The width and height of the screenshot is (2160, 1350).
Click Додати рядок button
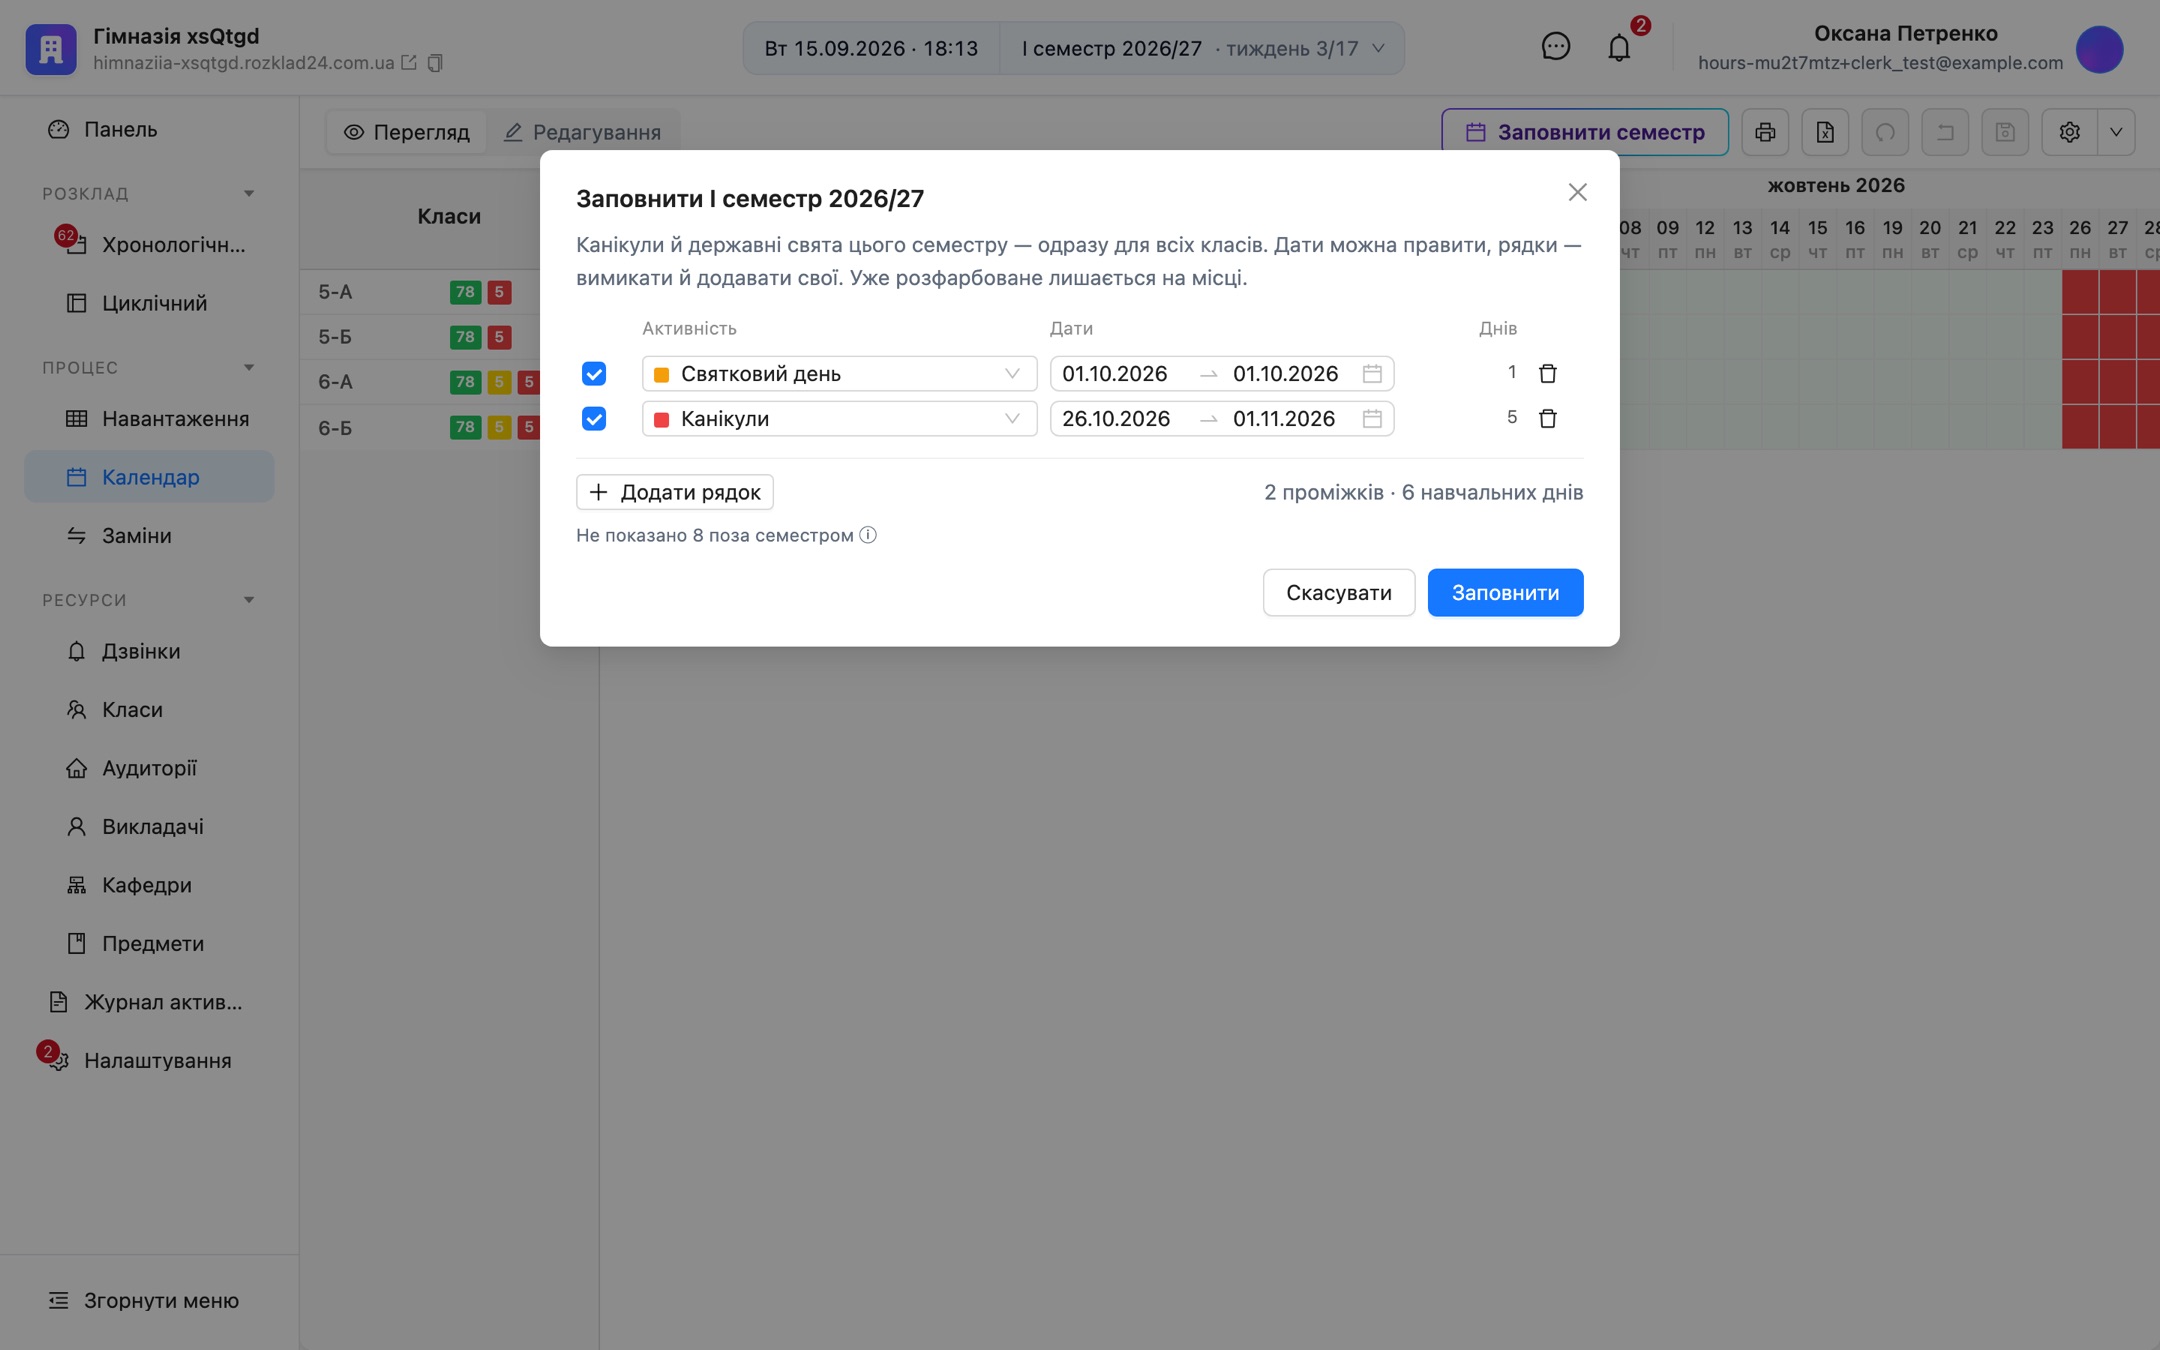tap(675, 492)
